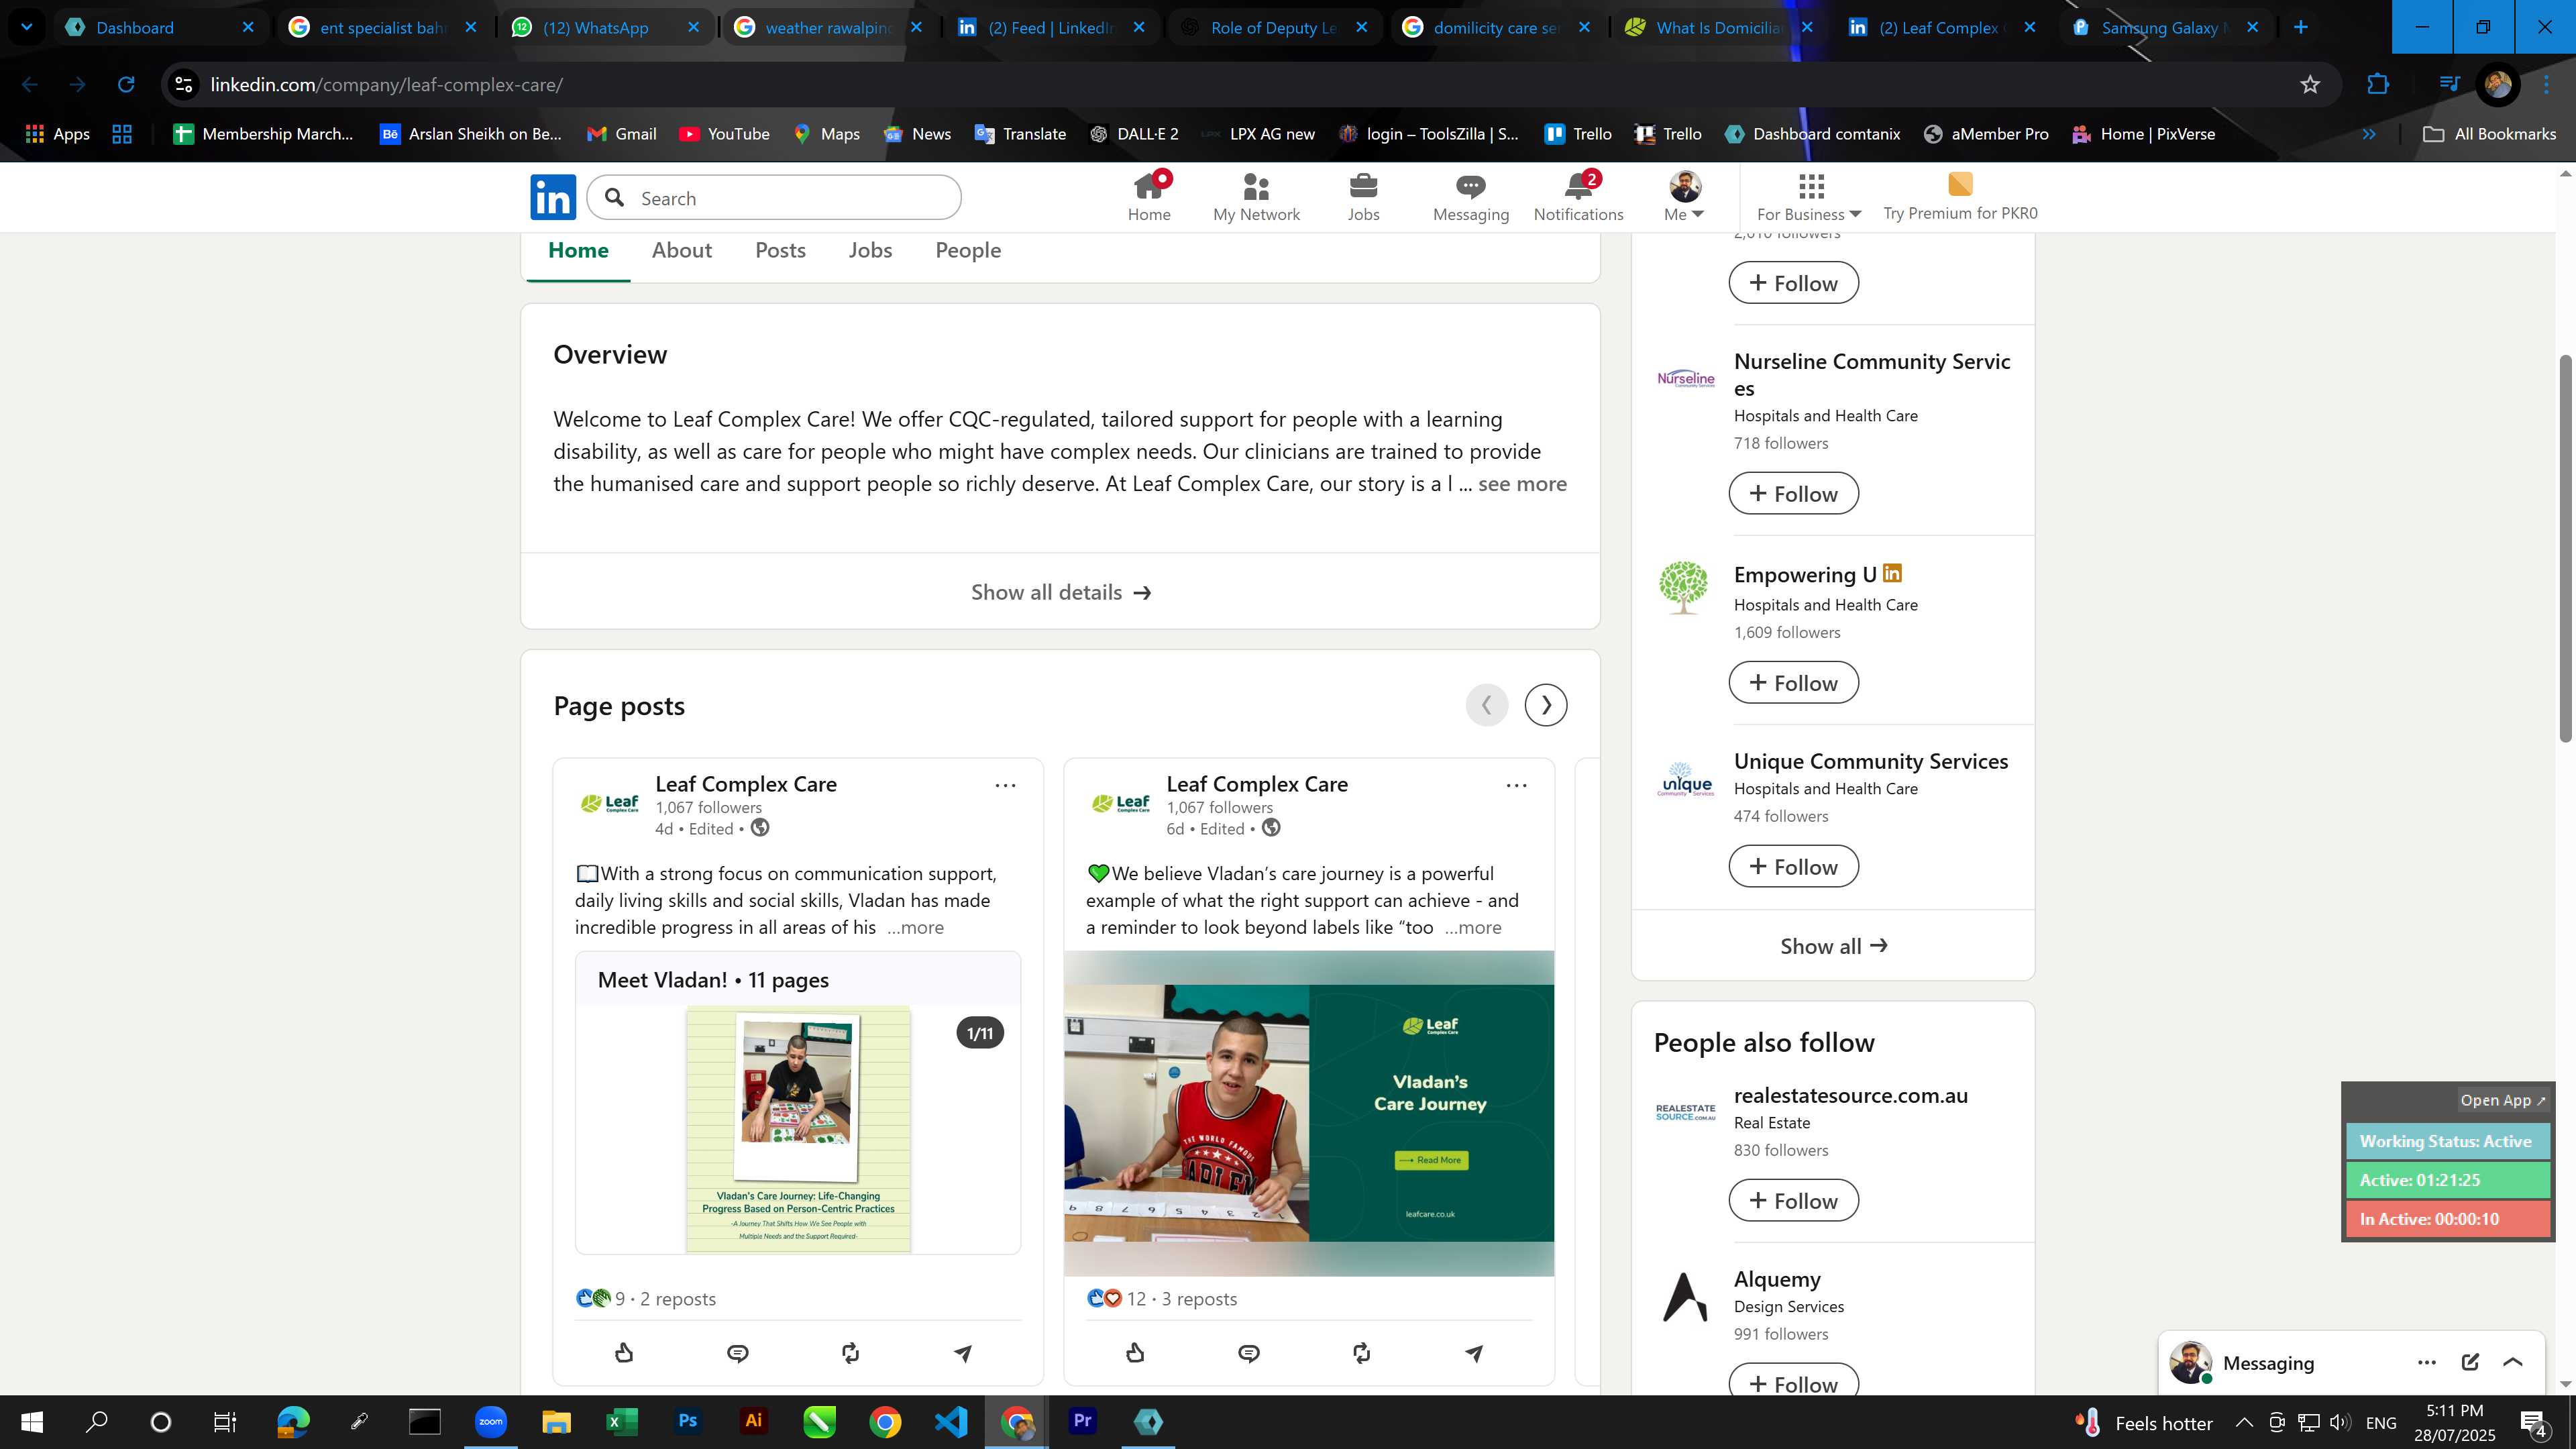Viewport: 2576px width, 1449px height.
Task: Open Photoshop from the taskbar
Action: [x=687, y=1421]
